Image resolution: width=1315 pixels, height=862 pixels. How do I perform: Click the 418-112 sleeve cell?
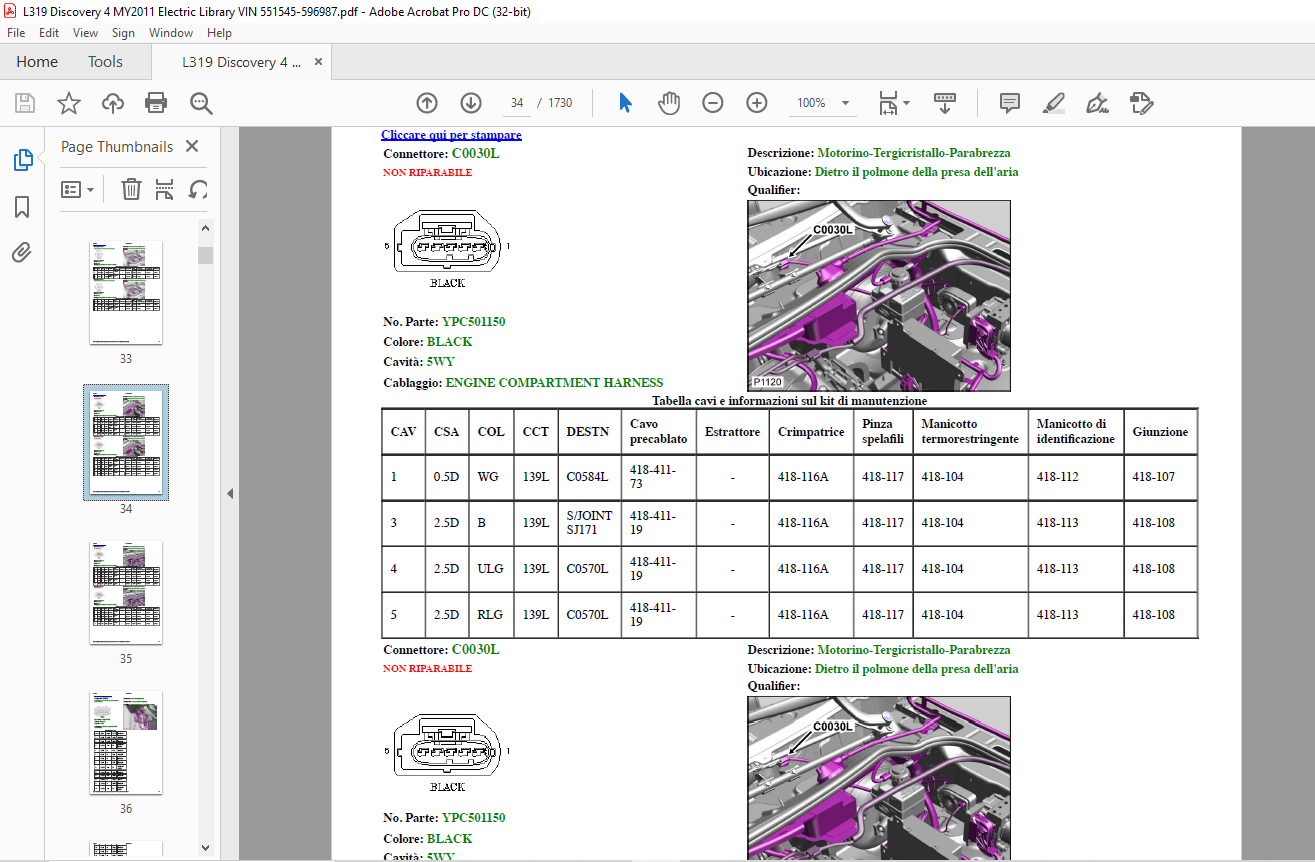1076,477
